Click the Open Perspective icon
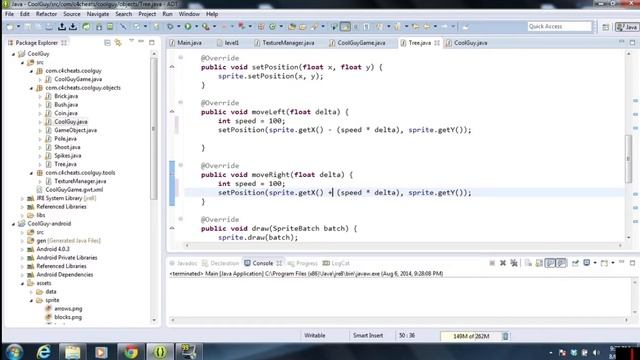The image size is (640, 360). 606,27
